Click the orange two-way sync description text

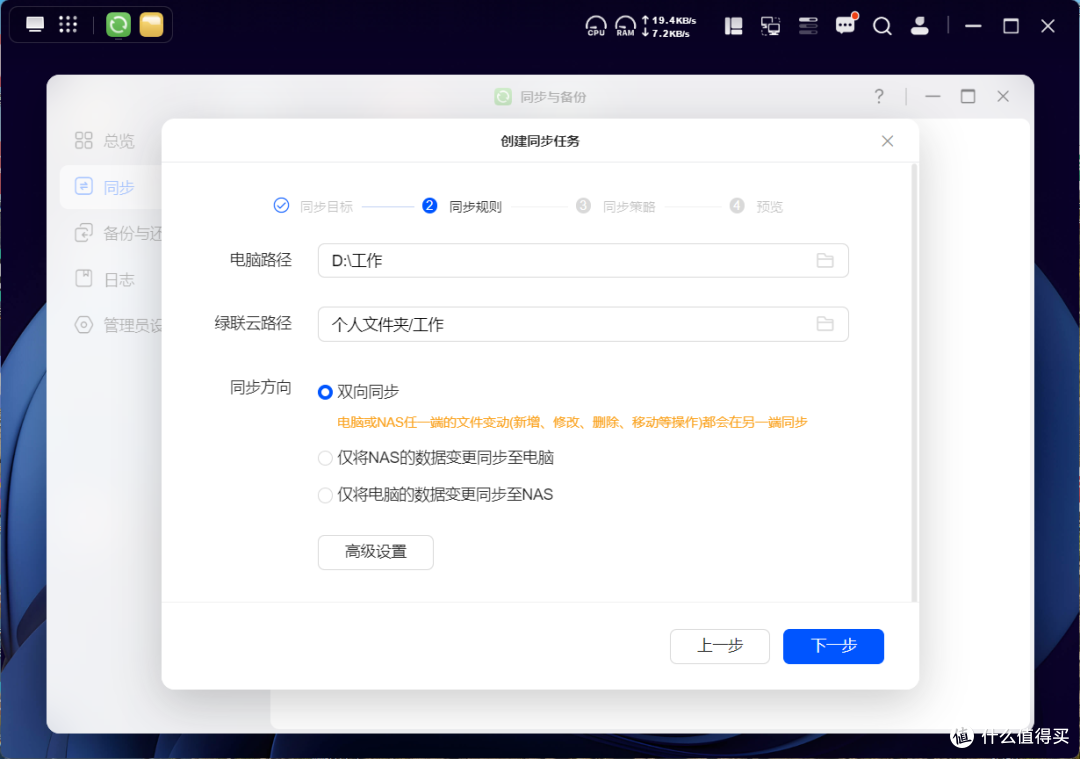pos(572,422)
